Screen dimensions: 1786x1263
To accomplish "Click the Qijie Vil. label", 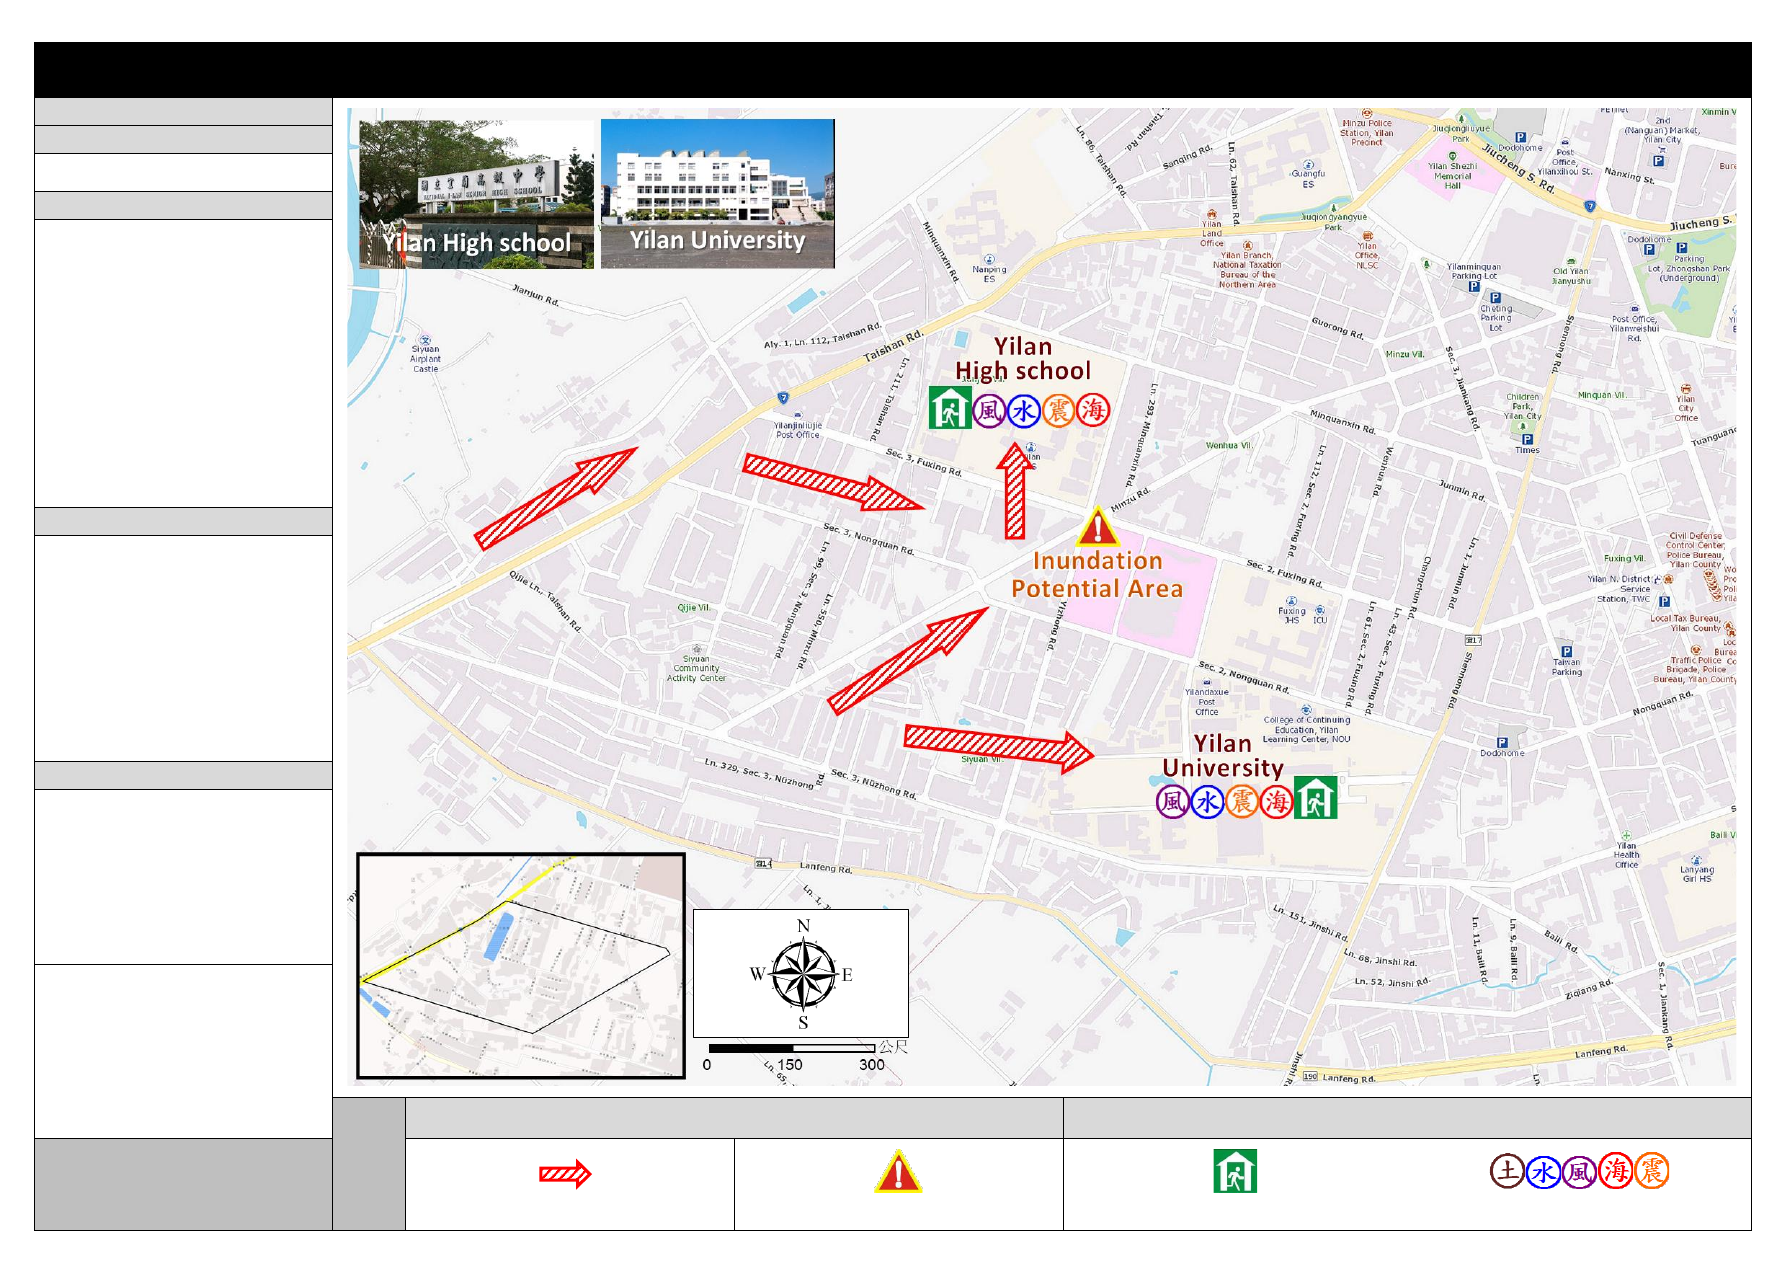I will [x=693, y=608].
